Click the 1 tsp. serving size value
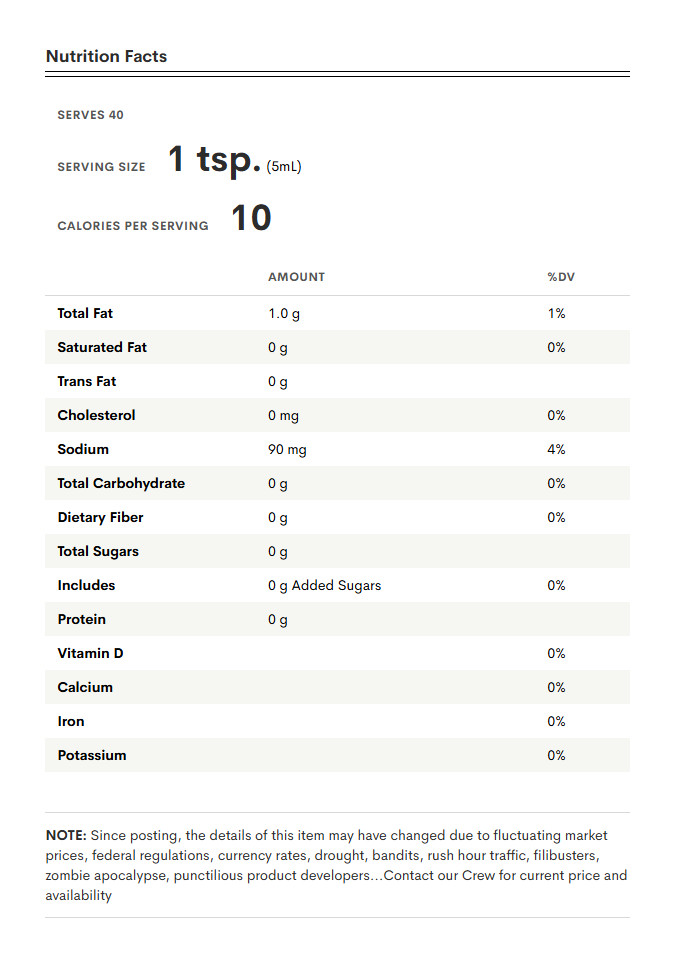This screenshot has width=686, height=957. (x=214, y=159)
